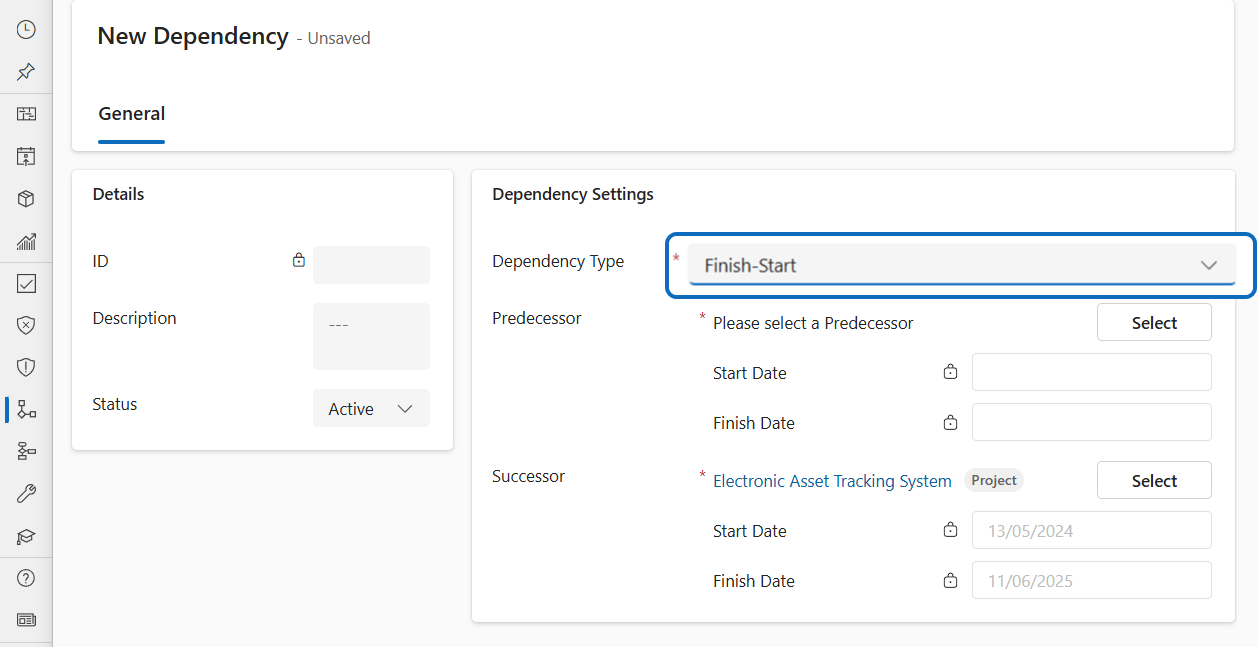Open the shield exclamation icon in sidebar
Viewport: 1258px width, 647px height.
[27, 367]
